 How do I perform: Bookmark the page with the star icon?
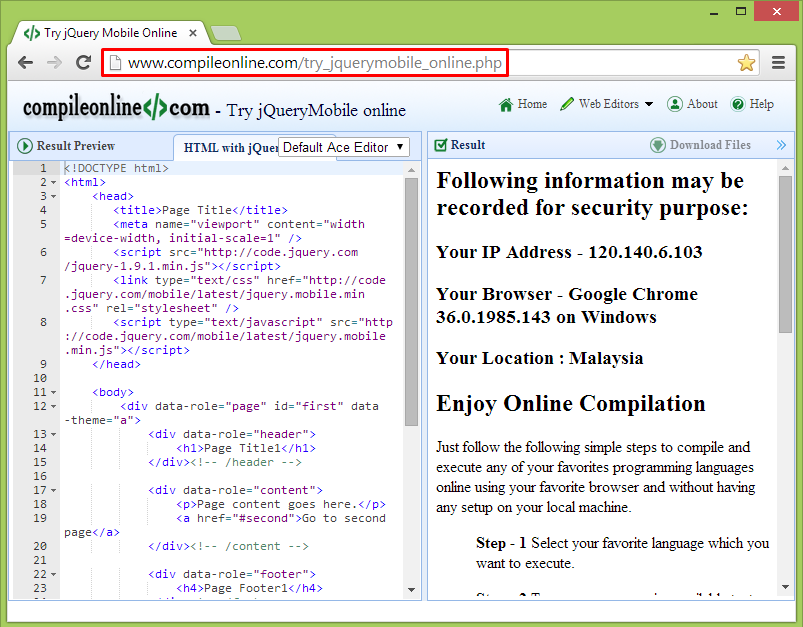tap(746, 62)
